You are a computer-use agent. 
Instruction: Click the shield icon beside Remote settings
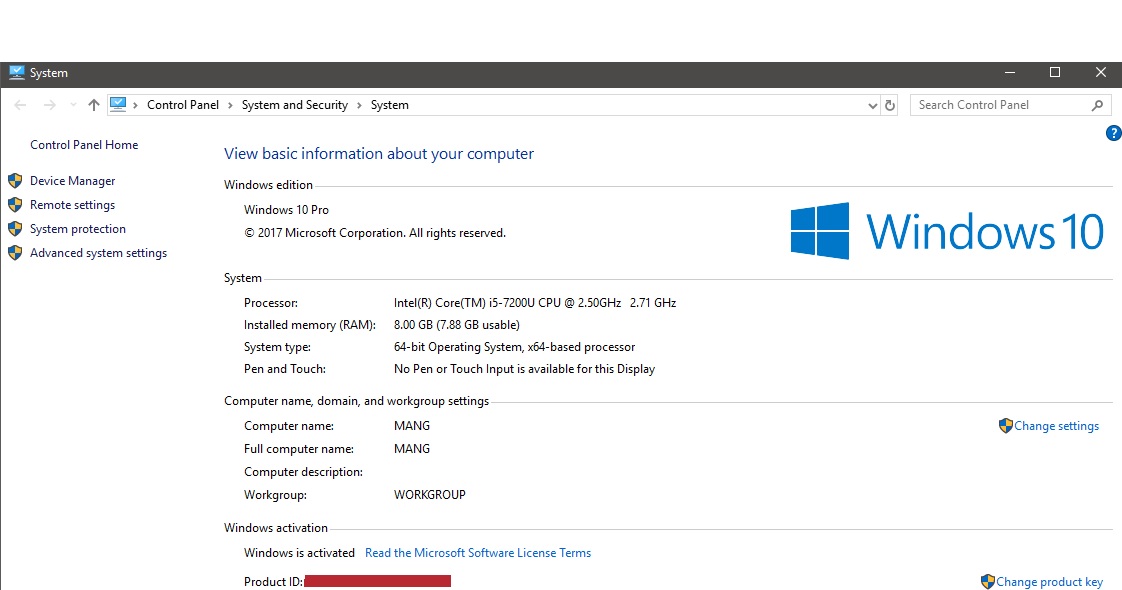click(15, 205)
